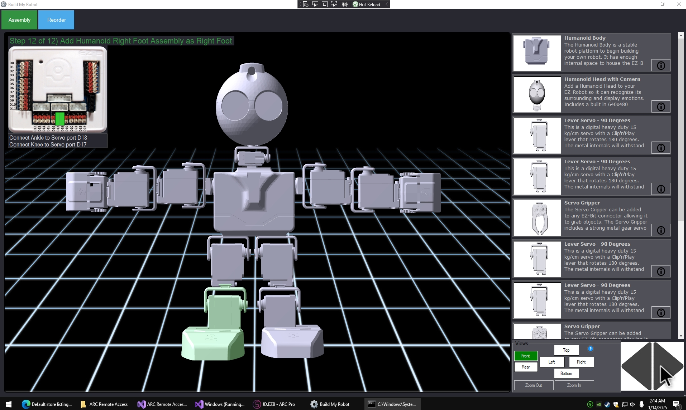Switch to Front view
686x410 pixels.
(526, 356)
